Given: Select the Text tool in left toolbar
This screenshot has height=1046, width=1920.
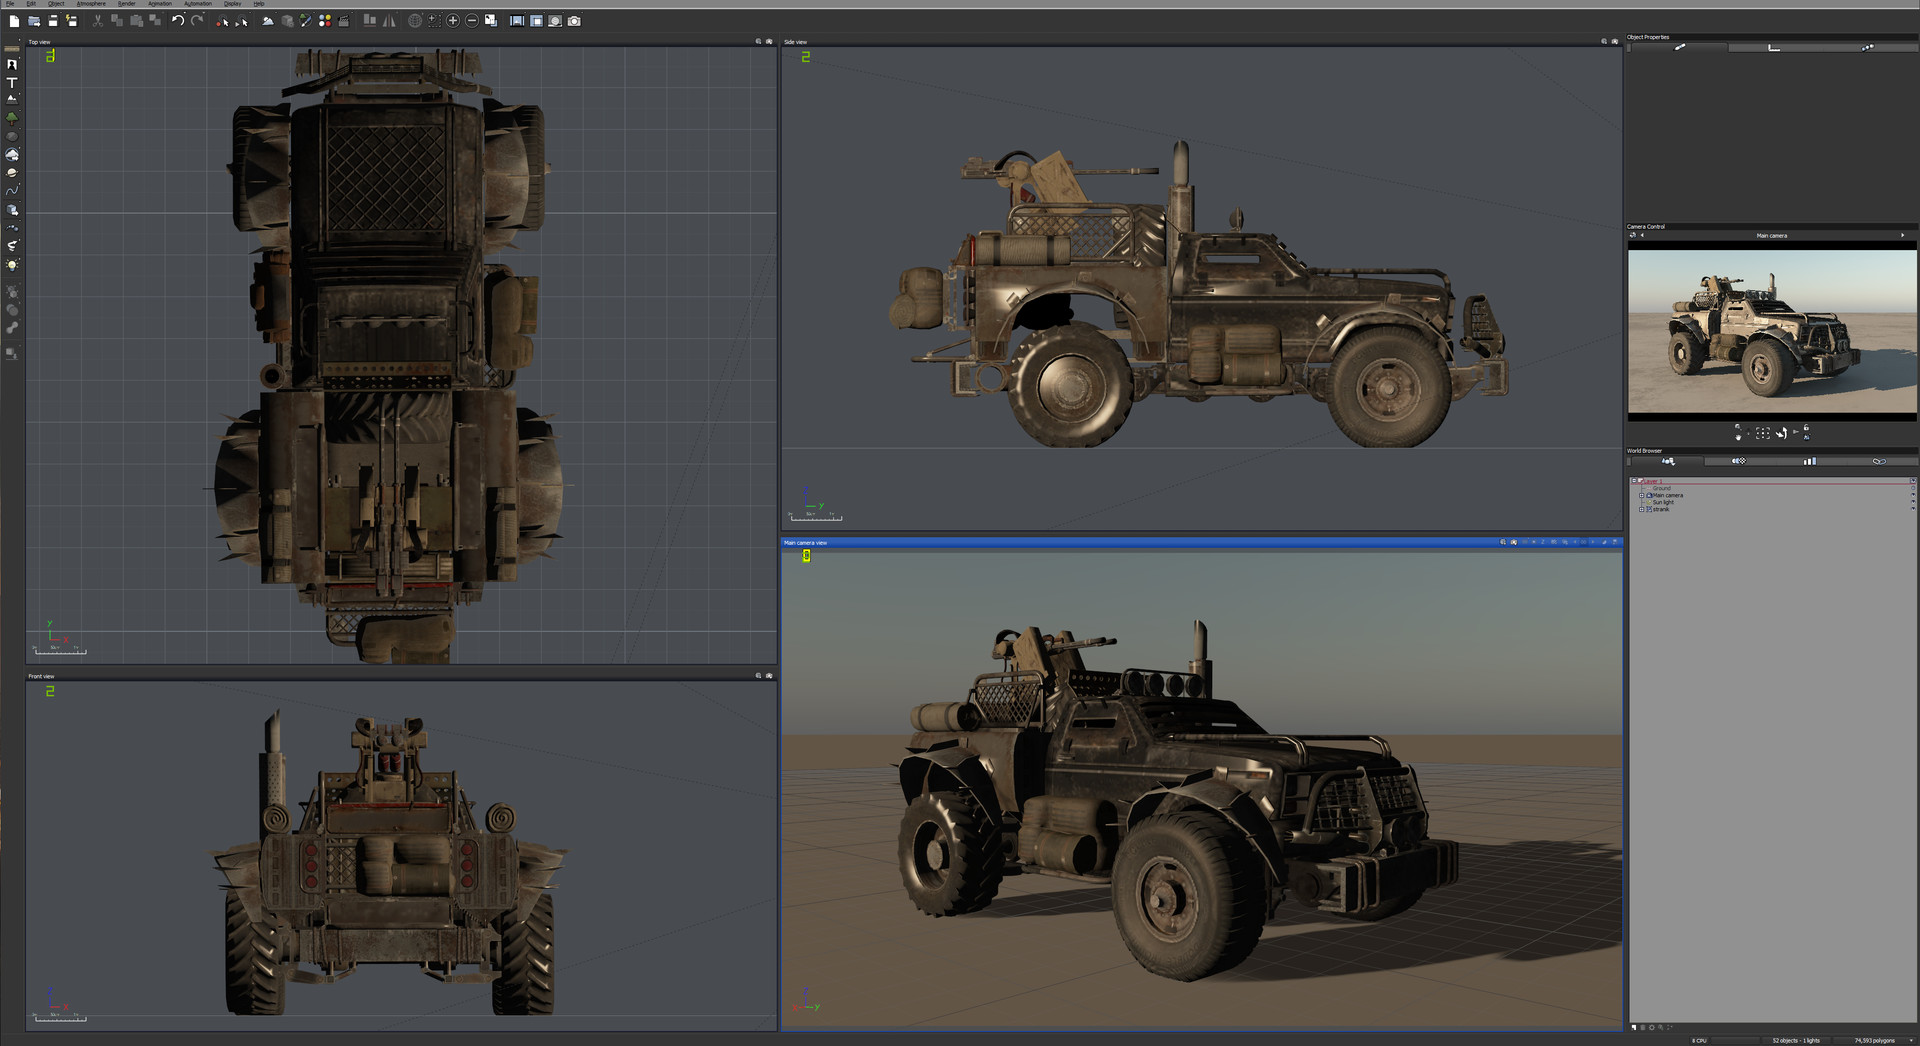Looking at the screenshot, I should [12, 83].
